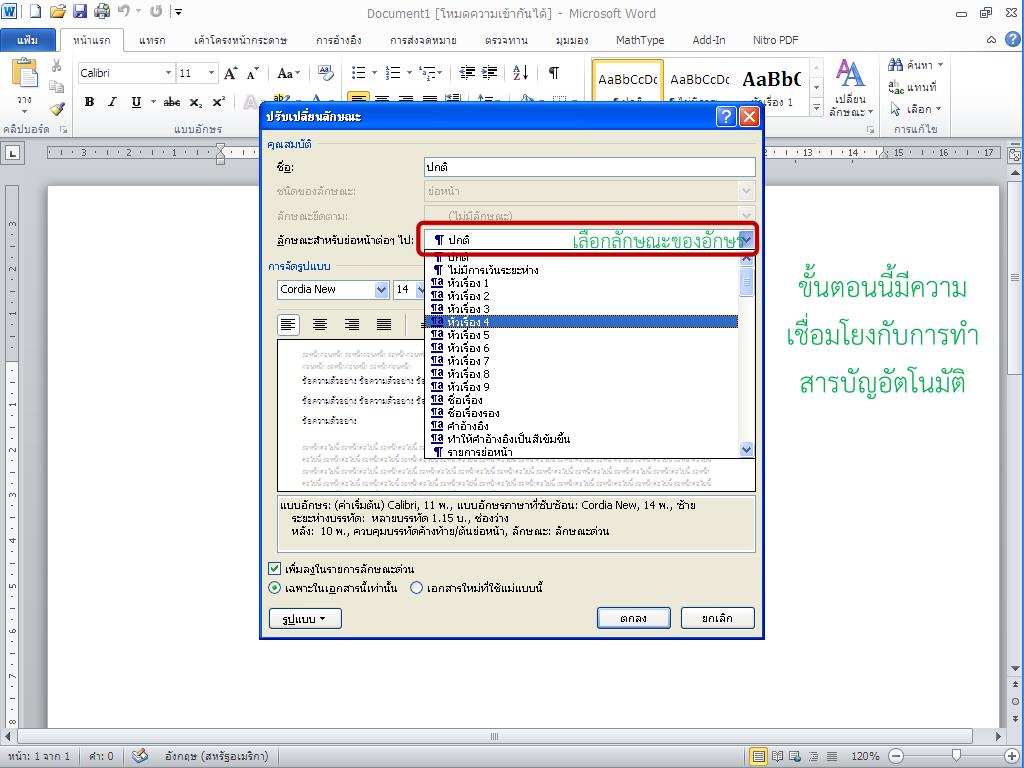This screenshot has height=768, width=1024.
Task: Toggle Strikethrough abc icon
Action: 172,102
